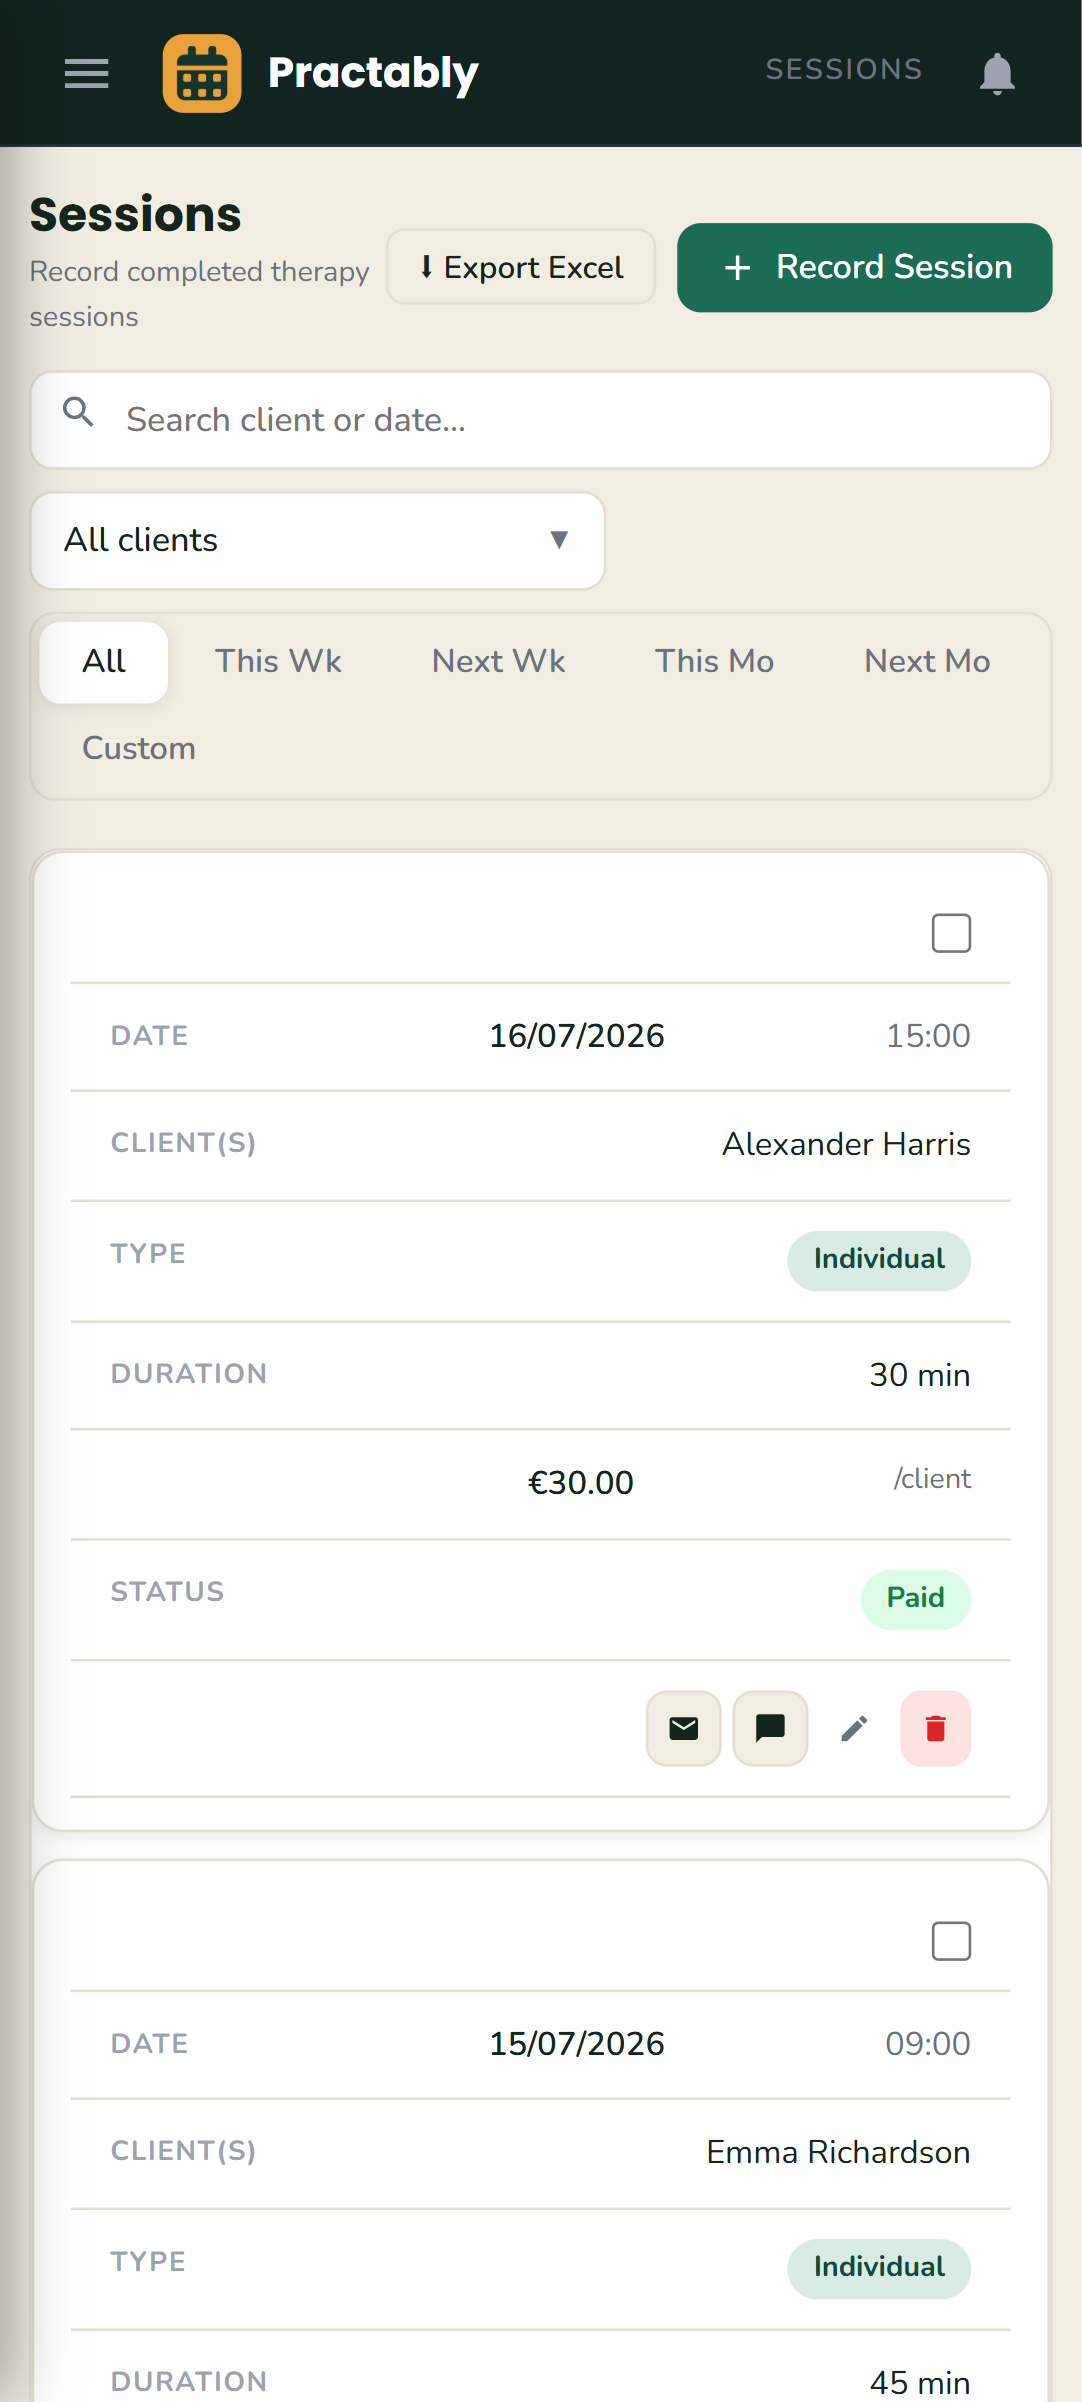Delete the 16/07/2026 session with trash icon
The height and width of the screenshot is (2402, 1082).
click(936, 1728)
